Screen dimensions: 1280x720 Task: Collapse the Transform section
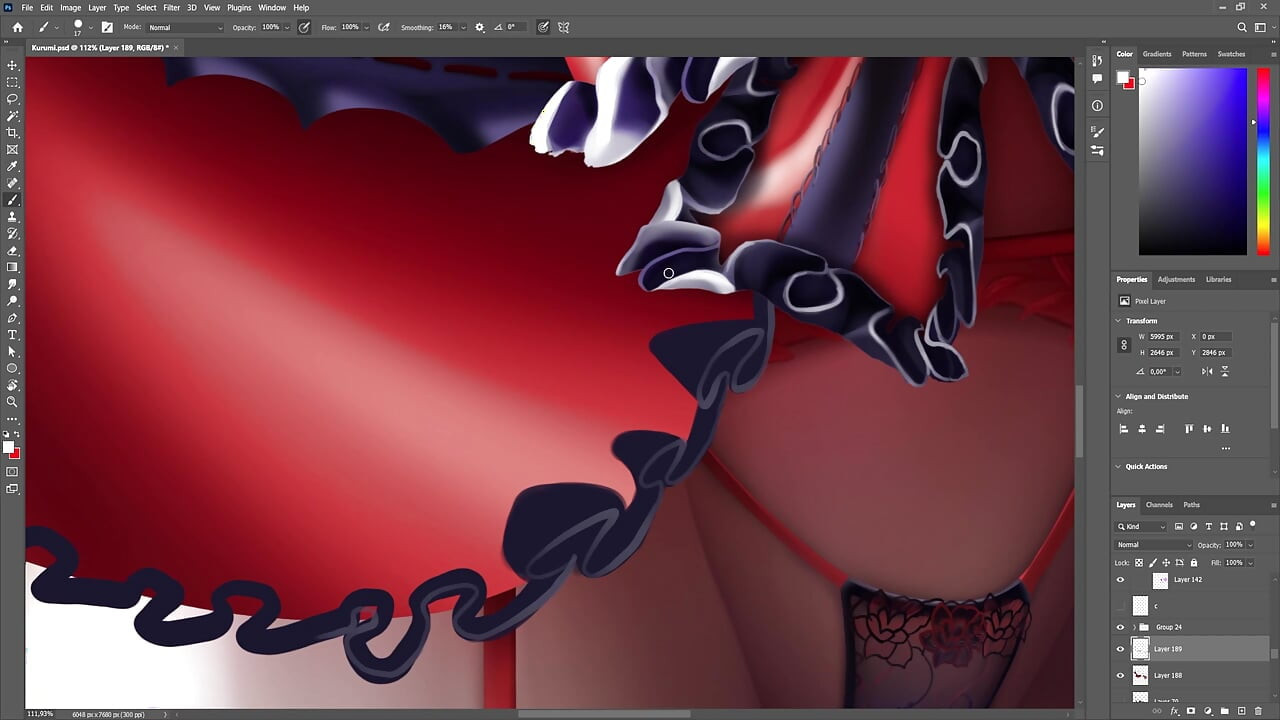(x=1119, y=321)
